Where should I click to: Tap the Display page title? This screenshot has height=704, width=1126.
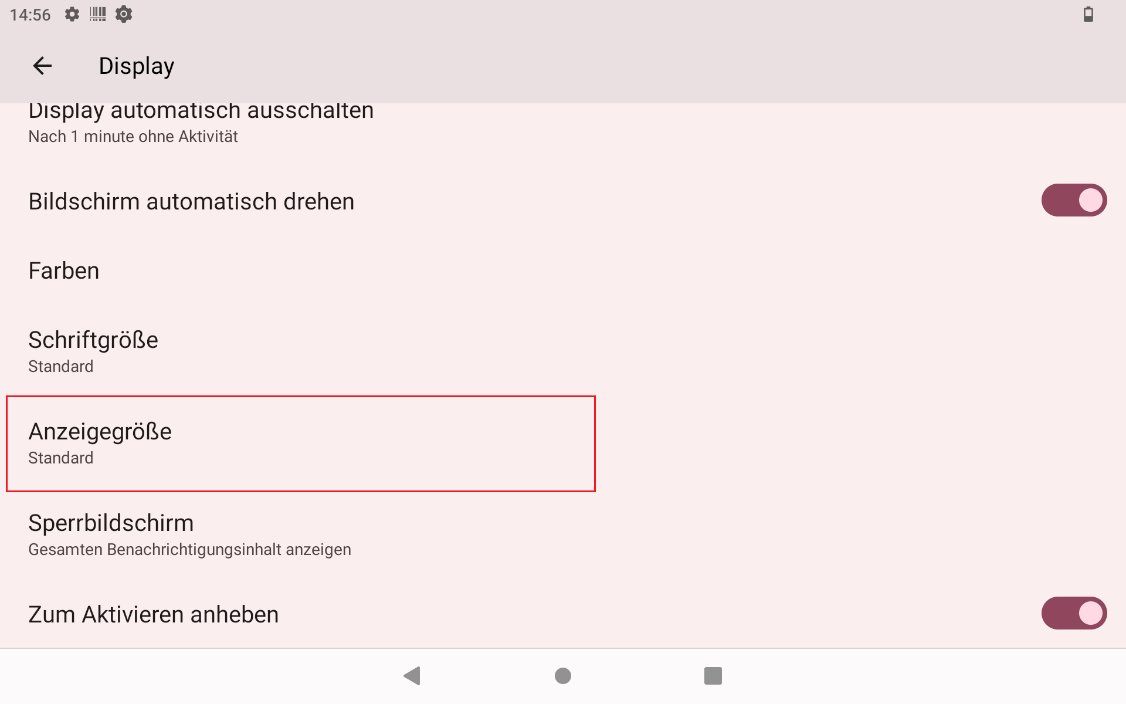[x=136, y=66]
